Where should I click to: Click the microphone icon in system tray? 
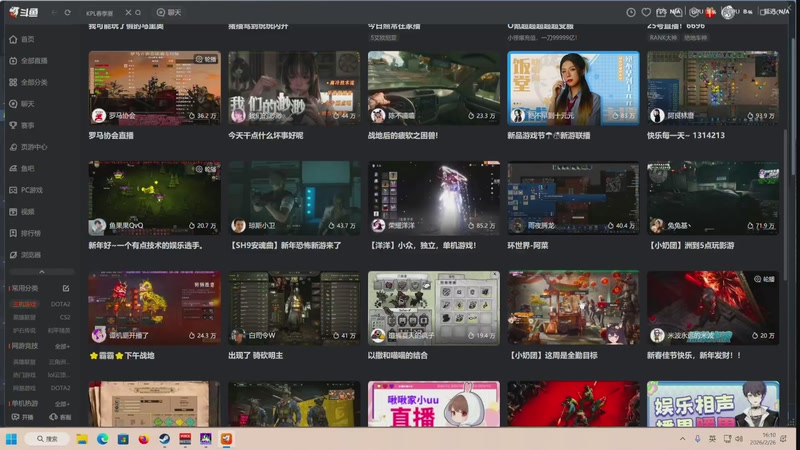pos(697,439)
